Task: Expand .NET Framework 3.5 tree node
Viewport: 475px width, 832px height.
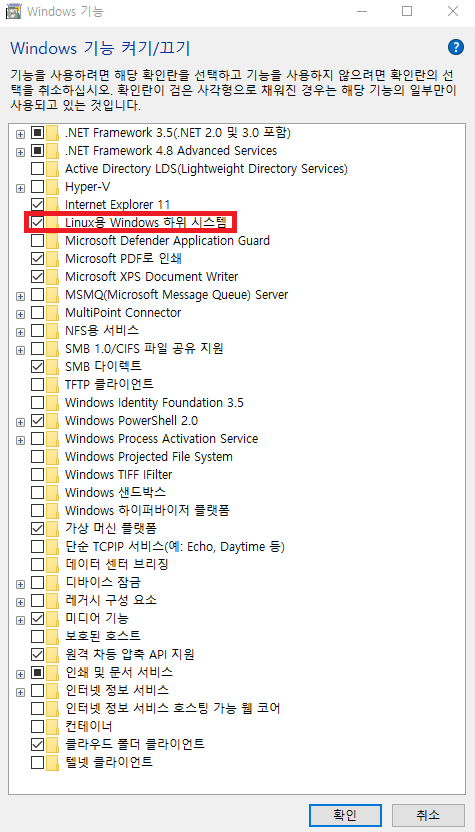Action: (x=20, y=133)
